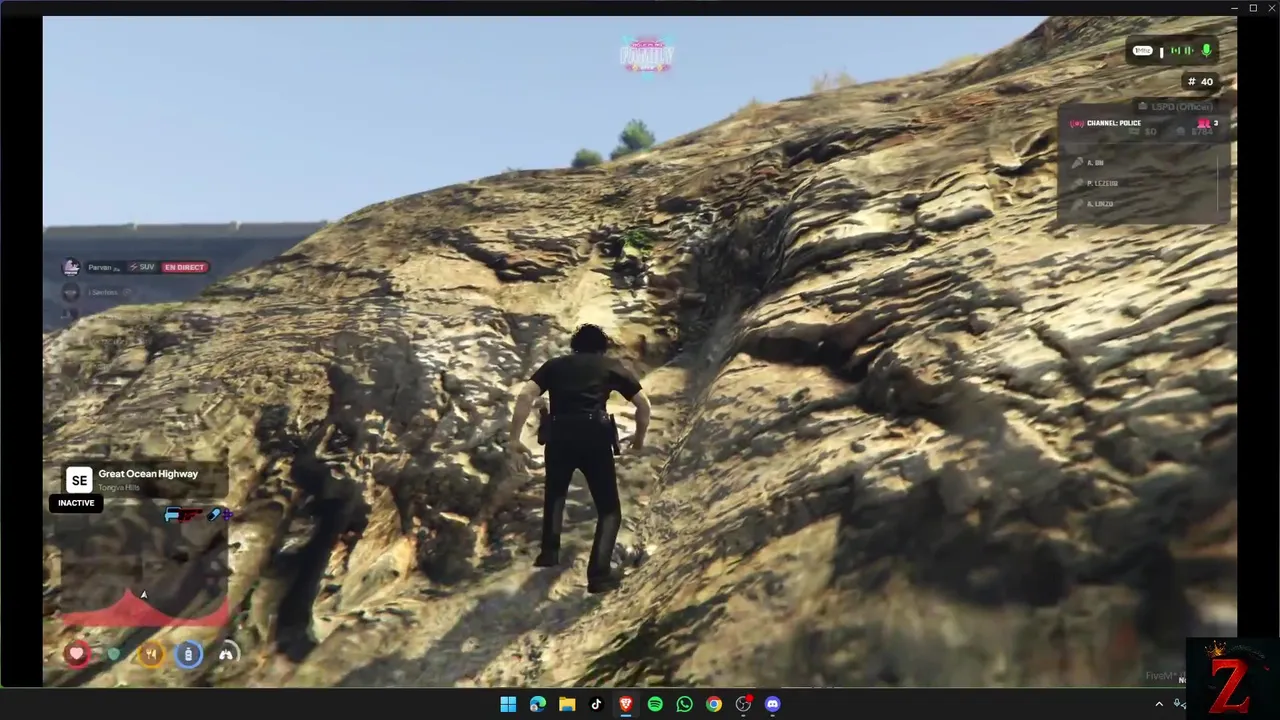Open the Windows Start menu
This screenshot has height=720, width=1280.
point(508,704)
